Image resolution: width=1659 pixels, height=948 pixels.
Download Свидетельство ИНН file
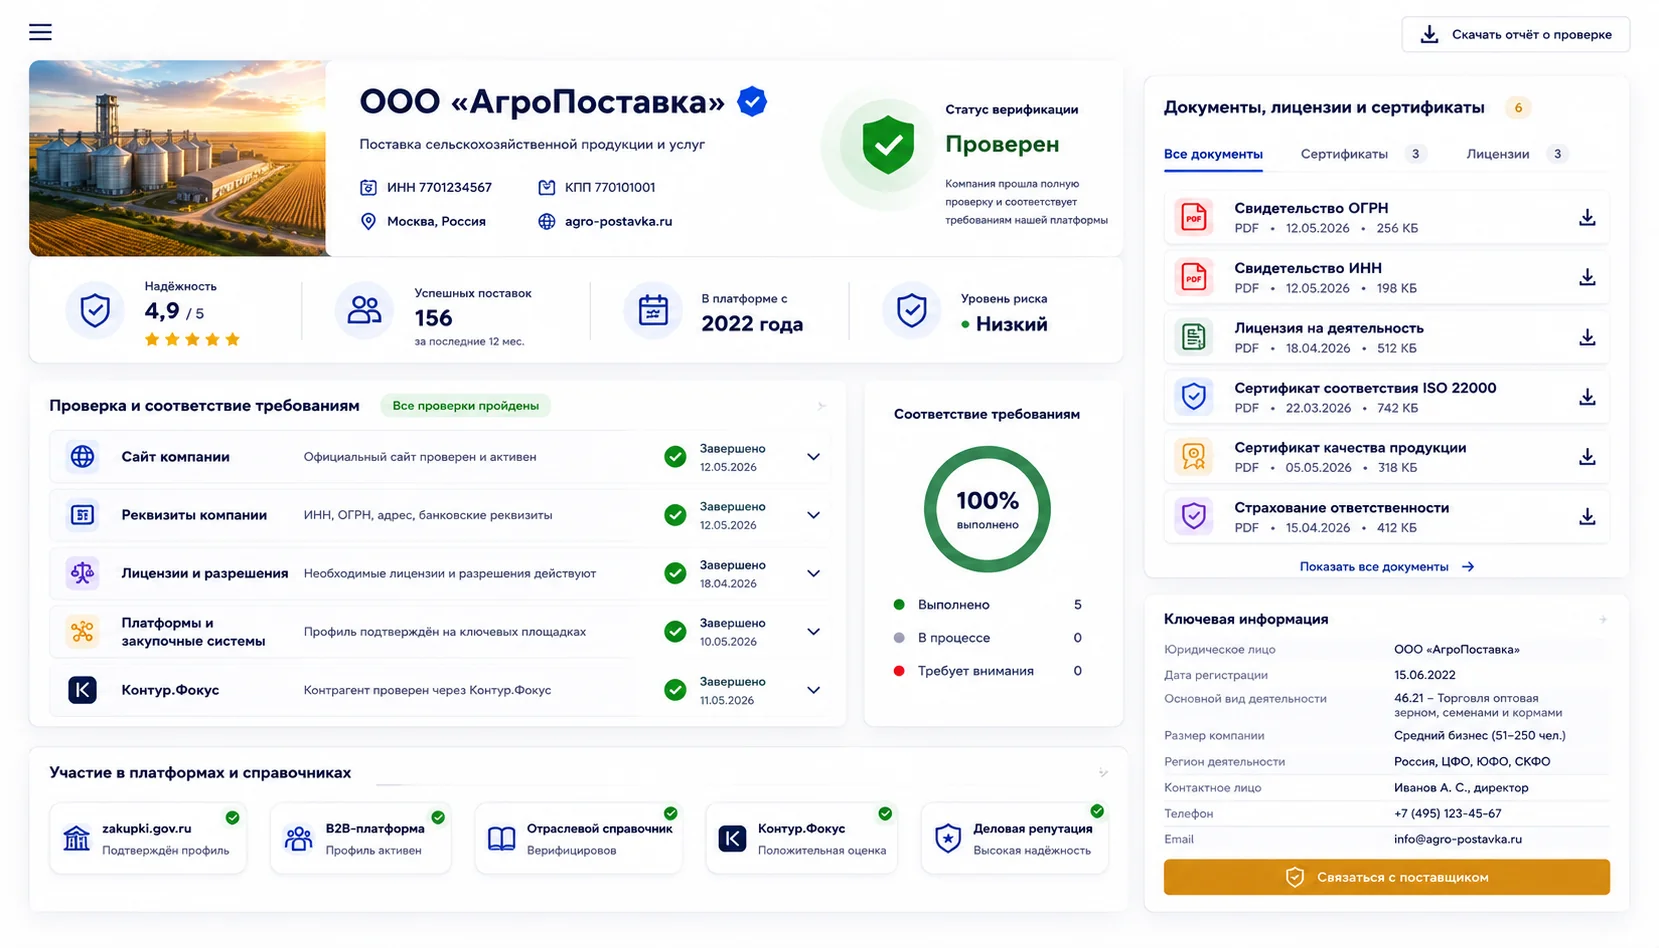[x=1587, y=277]
